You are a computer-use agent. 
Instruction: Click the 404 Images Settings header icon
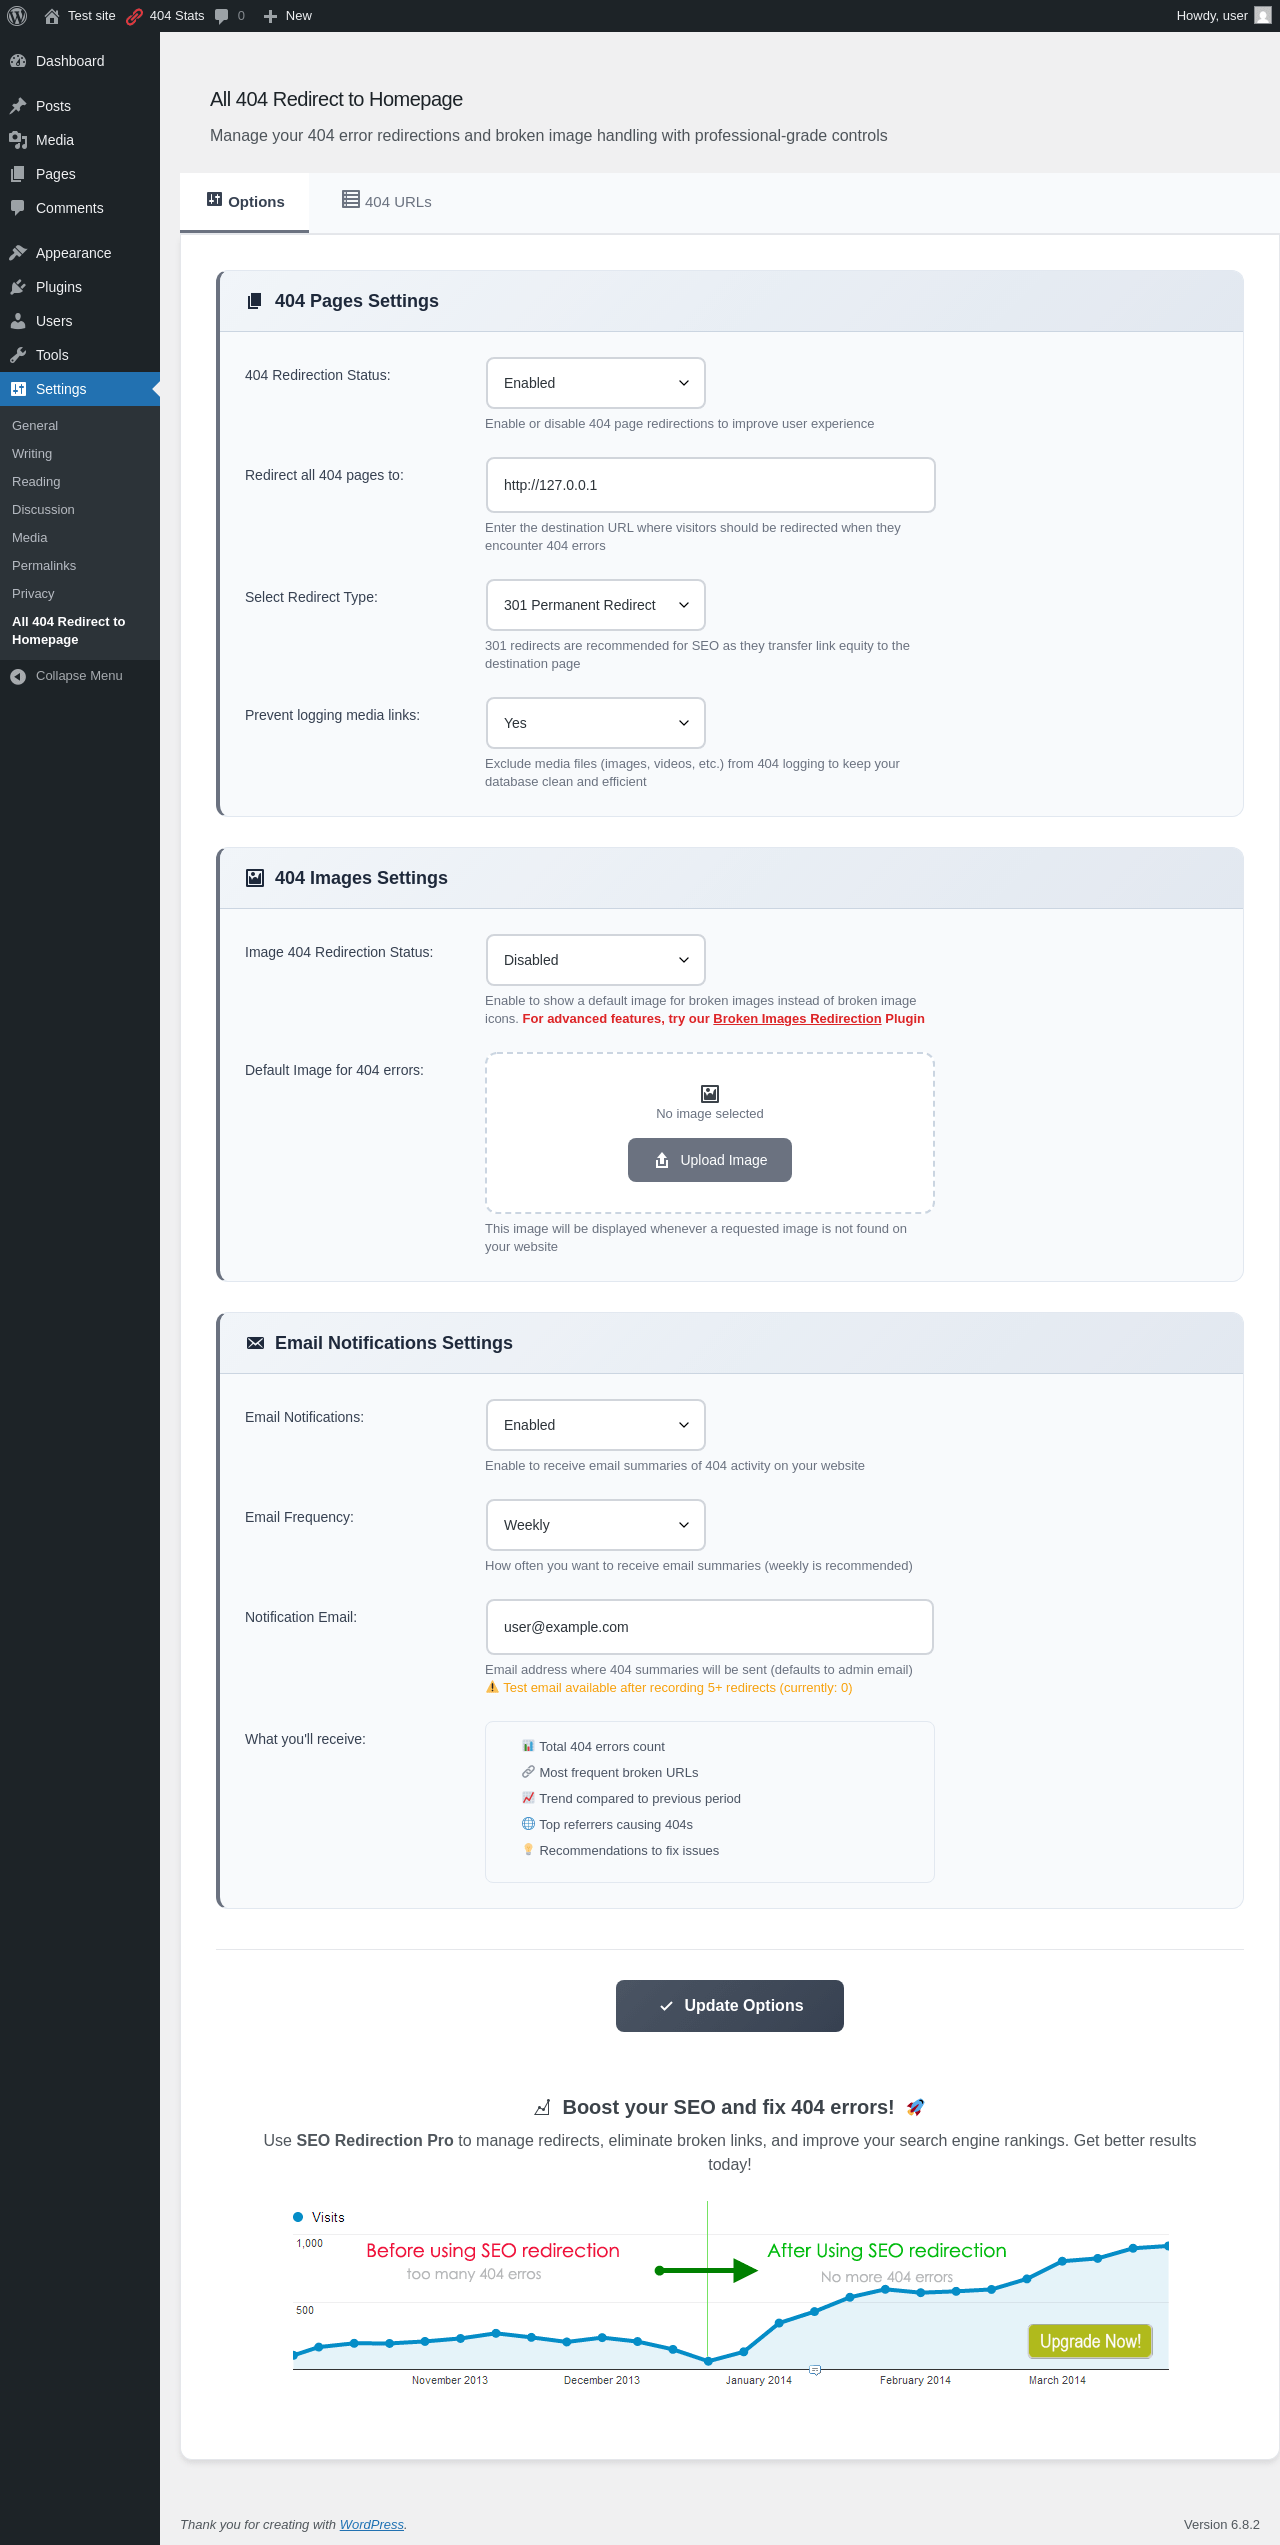click(x=255, y=878)
